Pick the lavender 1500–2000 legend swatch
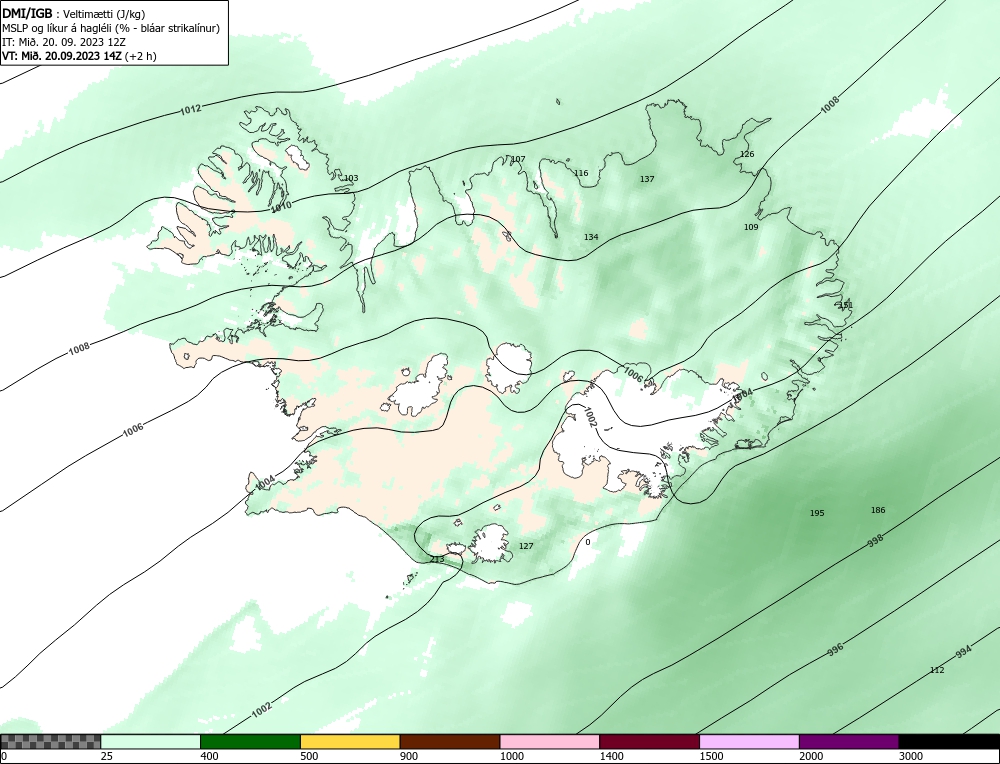The image size is (1000, 764). point(749,741)
